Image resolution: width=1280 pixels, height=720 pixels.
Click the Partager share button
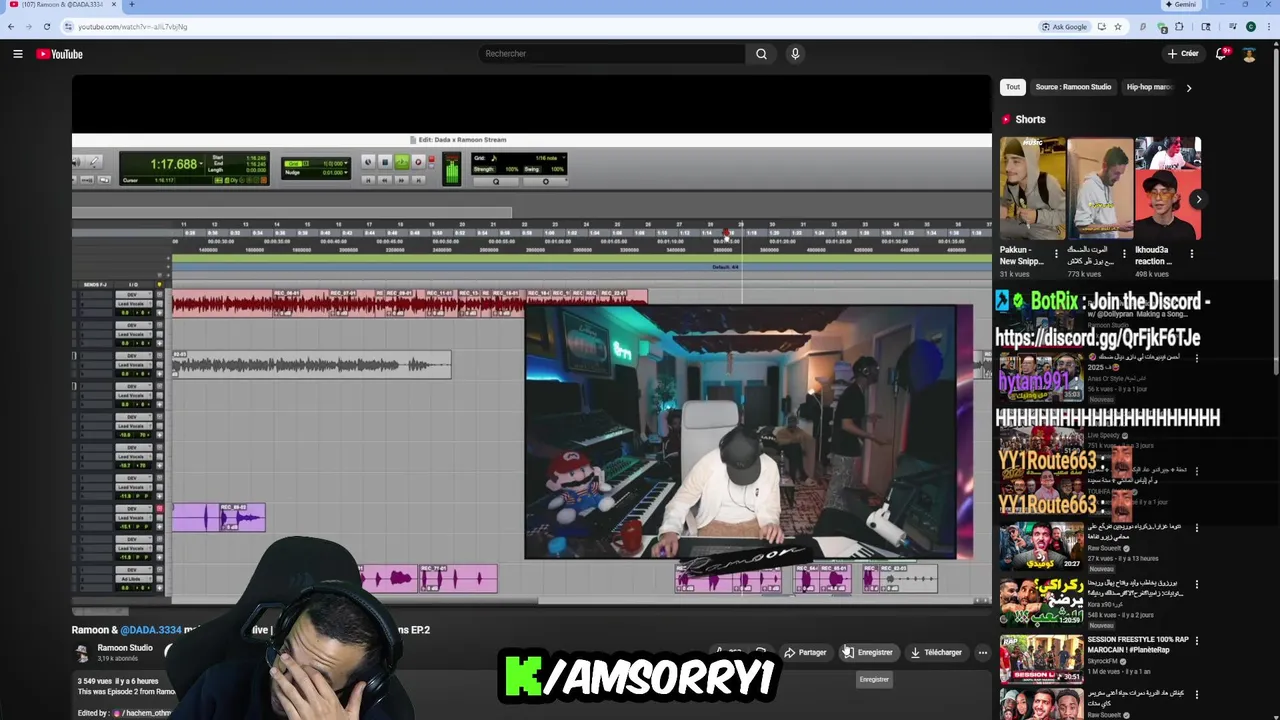tap(805, 653)
